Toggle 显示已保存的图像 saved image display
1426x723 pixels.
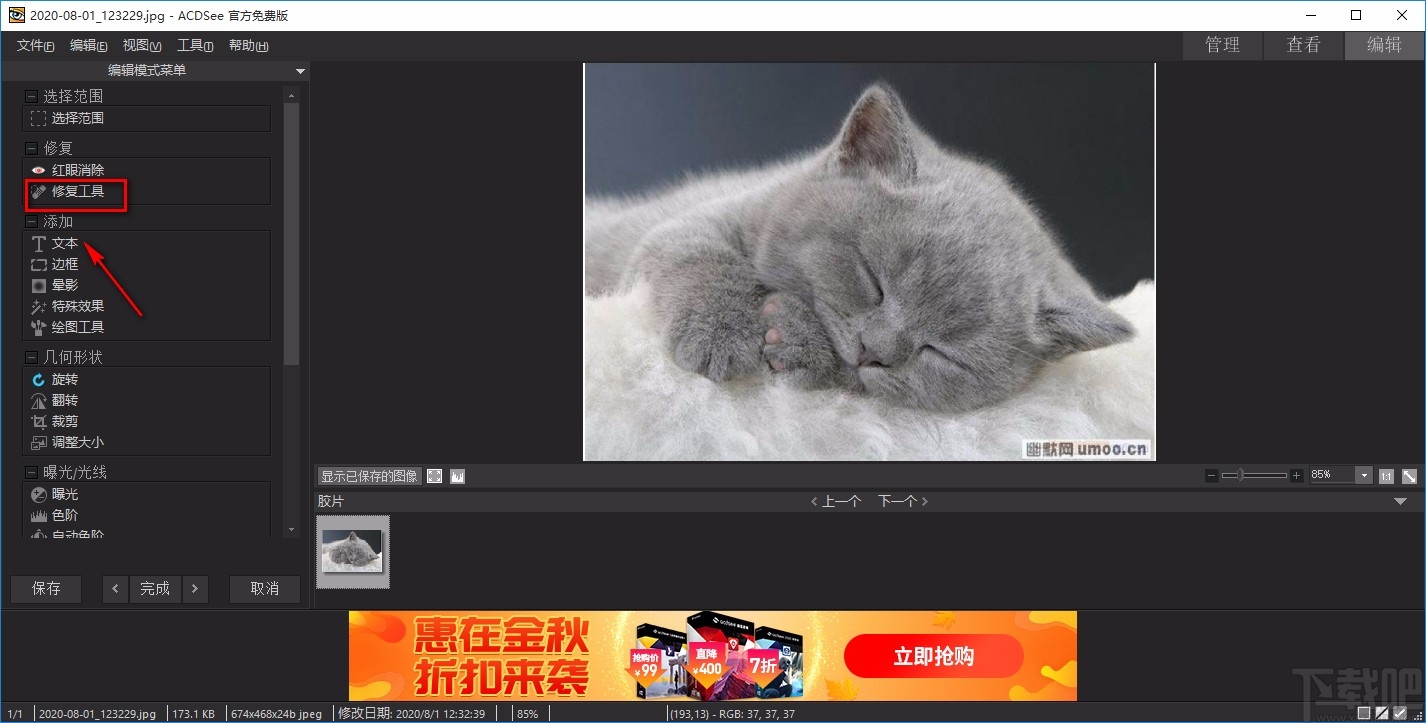[369, 475]
